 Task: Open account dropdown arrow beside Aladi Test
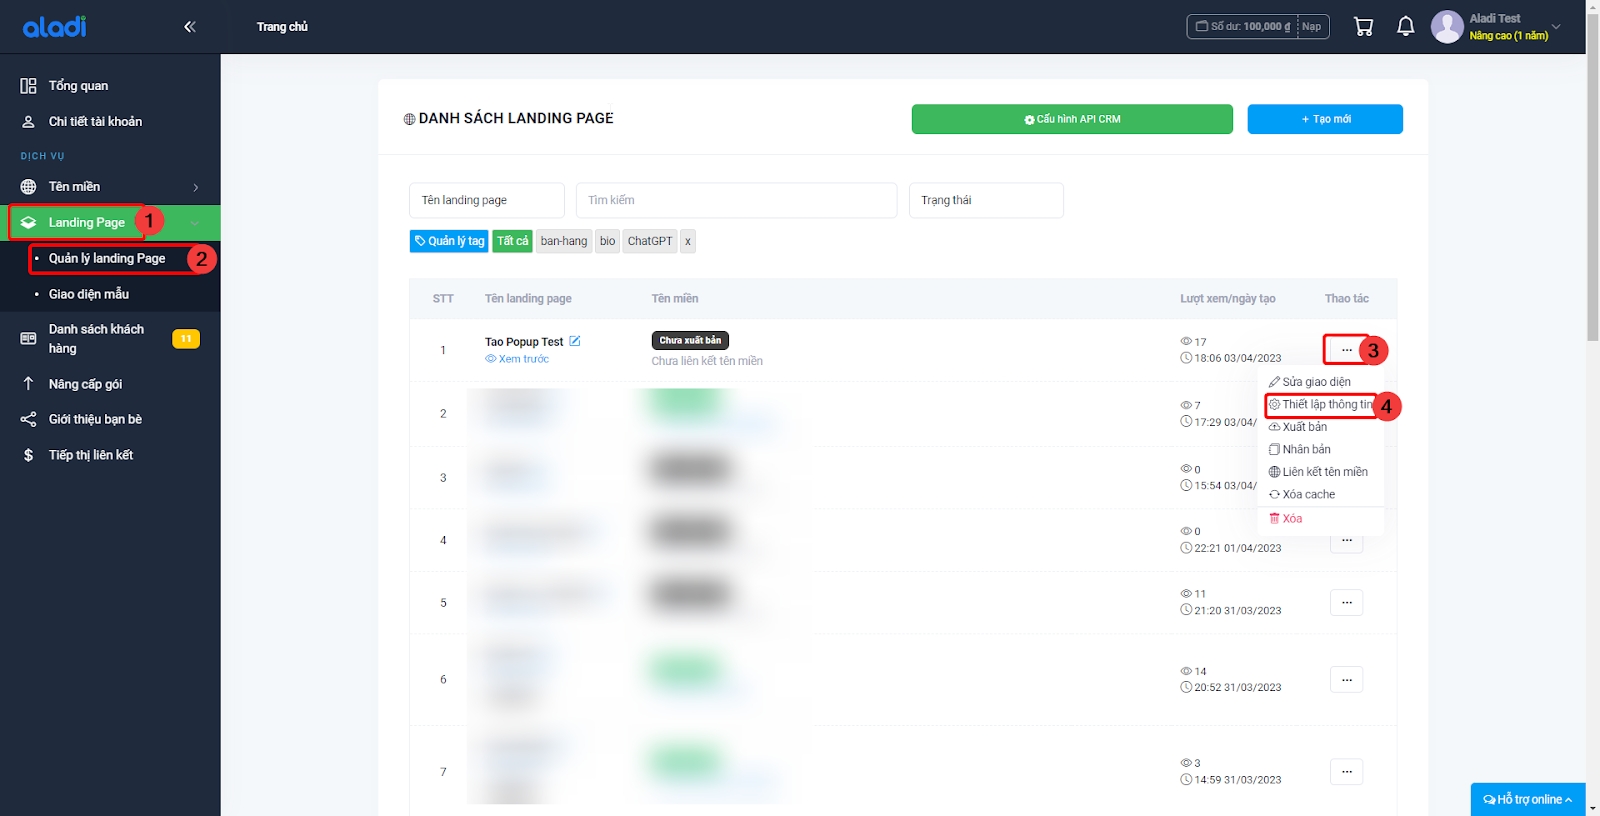[x=1556, y=27]
